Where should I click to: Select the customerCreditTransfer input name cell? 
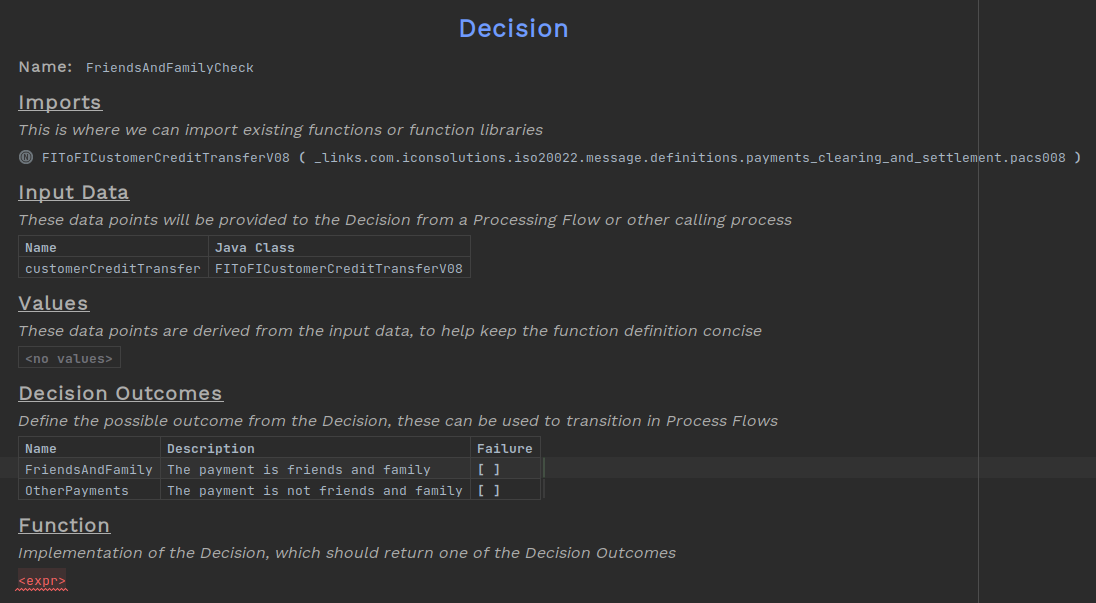pyautogui.click(x=112, y=268)
